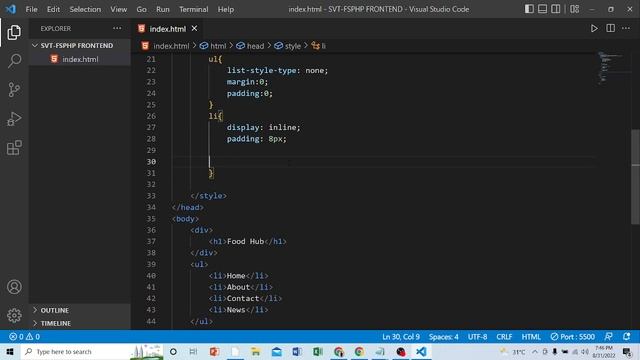Open the Selection menu
The width and height of the screenshot is (640, 360).
click(x=85, y=9)
